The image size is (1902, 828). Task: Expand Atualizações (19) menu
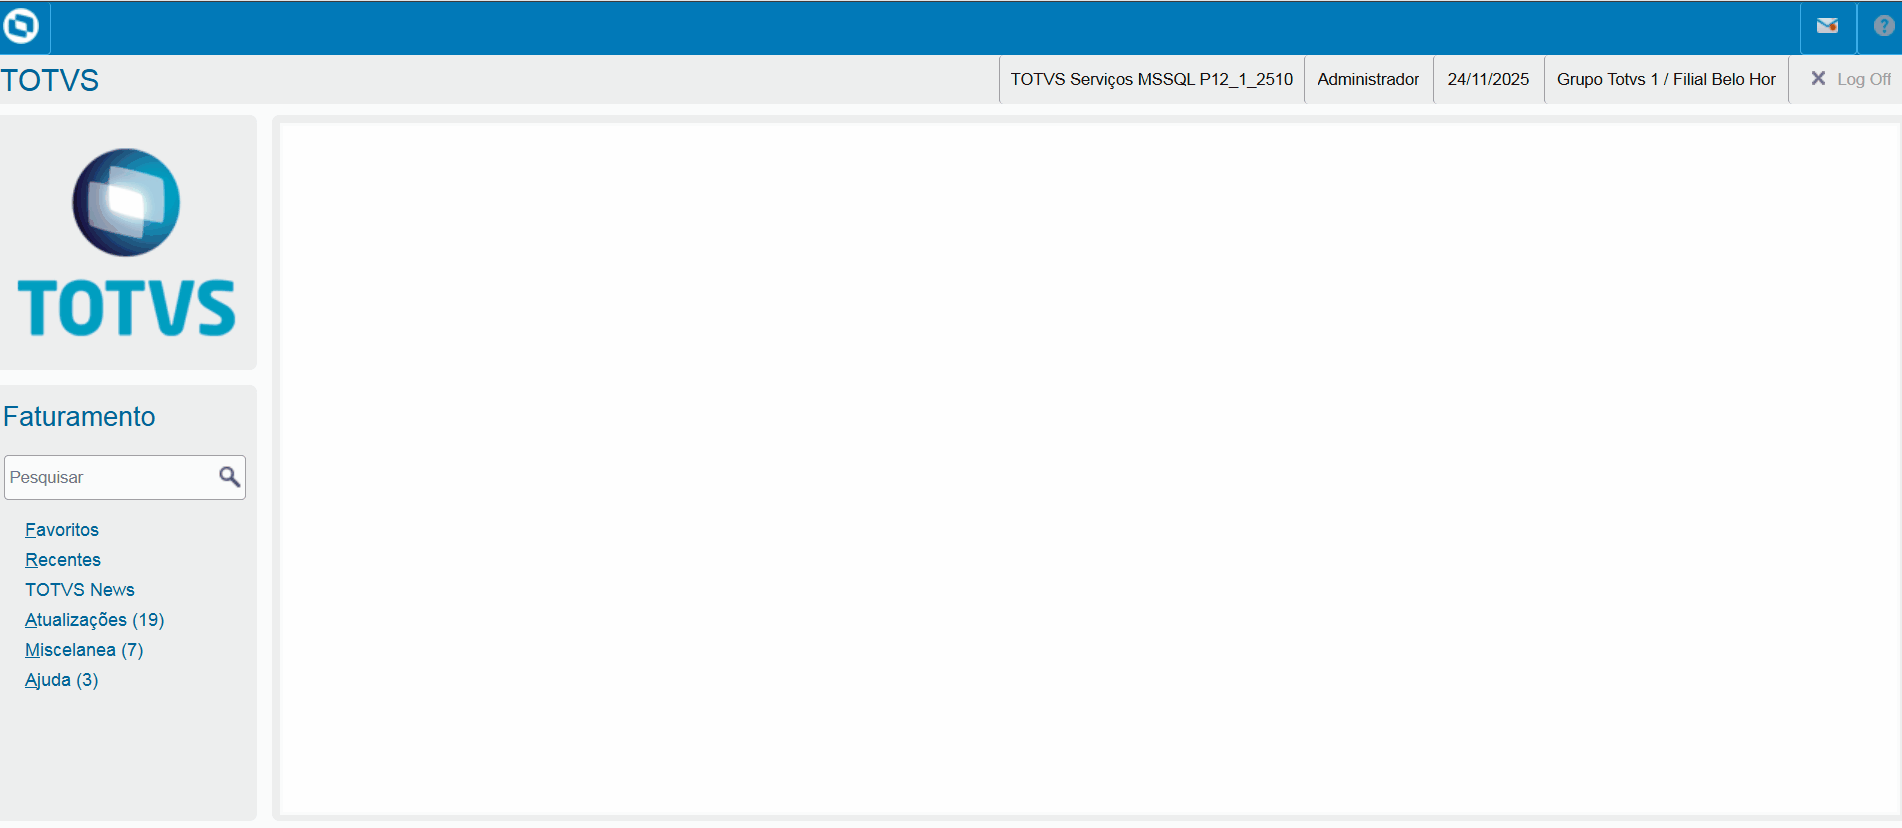point(95,620)
